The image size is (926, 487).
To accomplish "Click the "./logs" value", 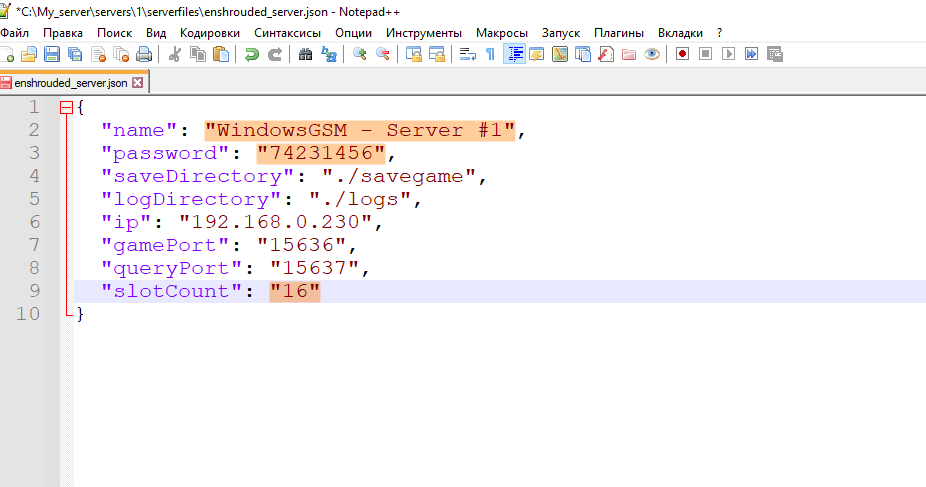I will click(360, 200).
